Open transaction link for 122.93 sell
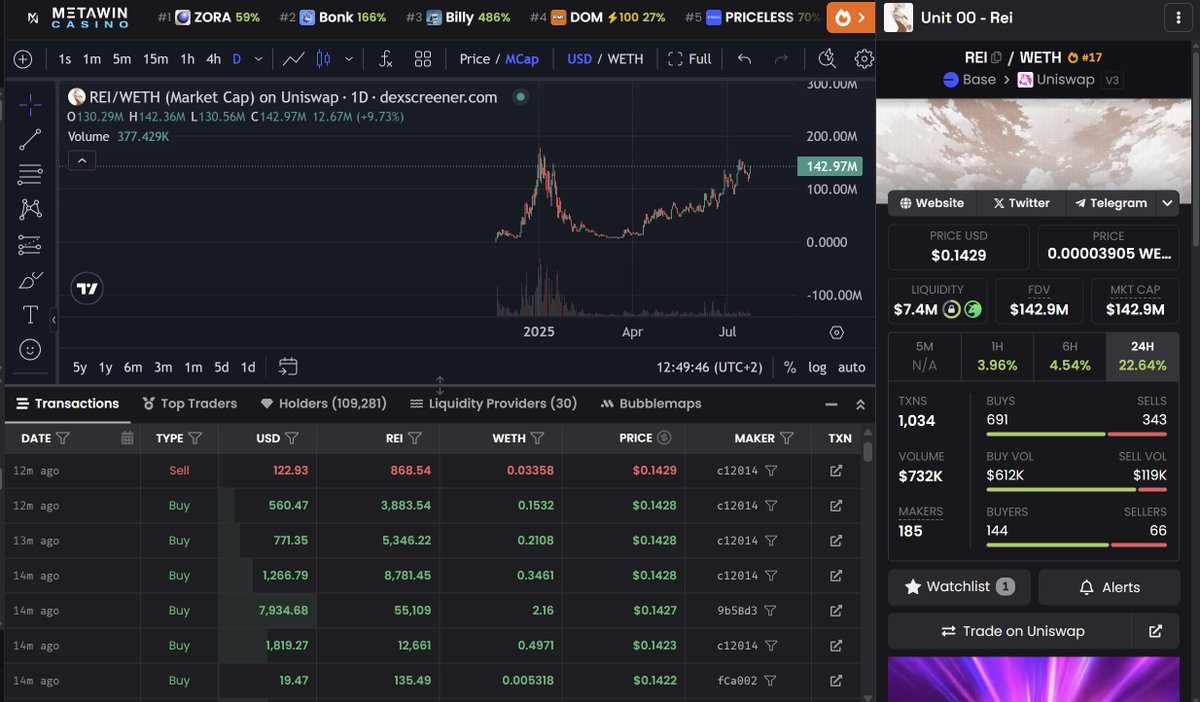Screen dimensions: 1200x702 pyautogui.click(x=836, y=470)
